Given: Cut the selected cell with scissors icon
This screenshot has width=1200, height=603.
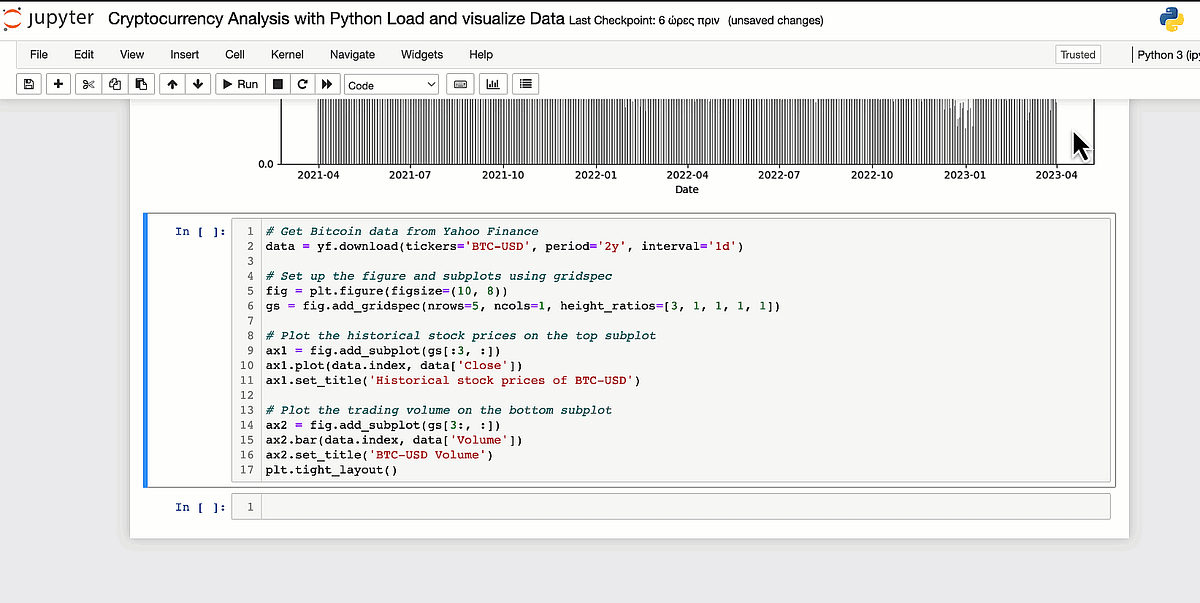Looking at the screenshot, I should [x=88, y=84].
